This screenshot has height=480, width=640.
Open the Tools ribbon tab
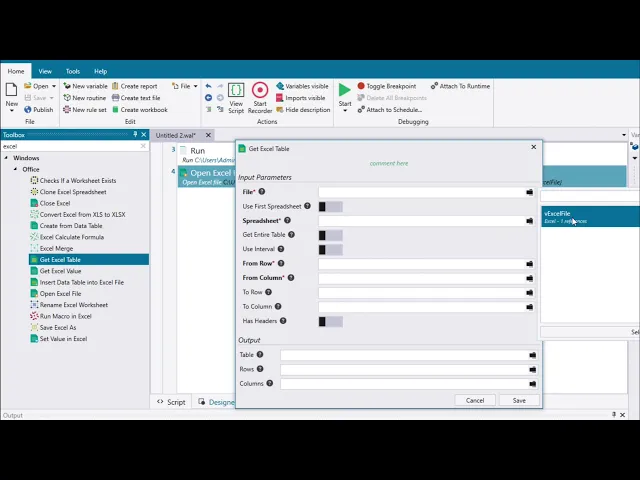73,71
